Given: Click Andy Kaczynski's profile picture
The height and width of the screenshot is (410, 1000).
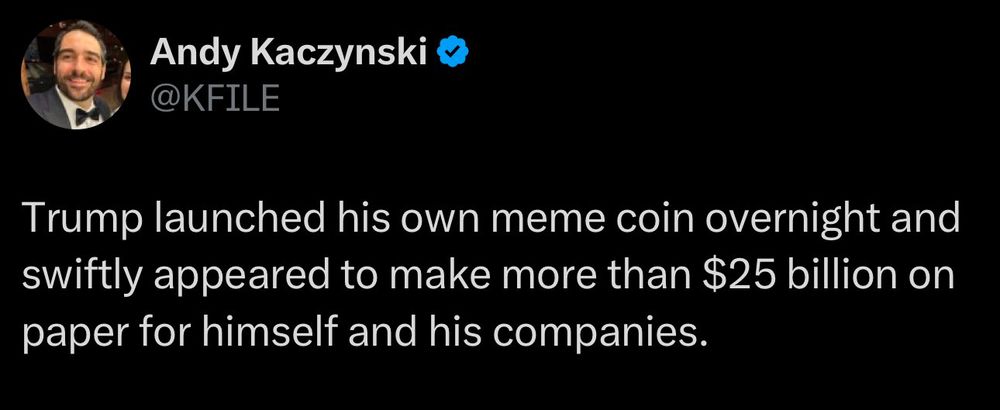Looking at the screenshot, I should (x=78, y=75).
